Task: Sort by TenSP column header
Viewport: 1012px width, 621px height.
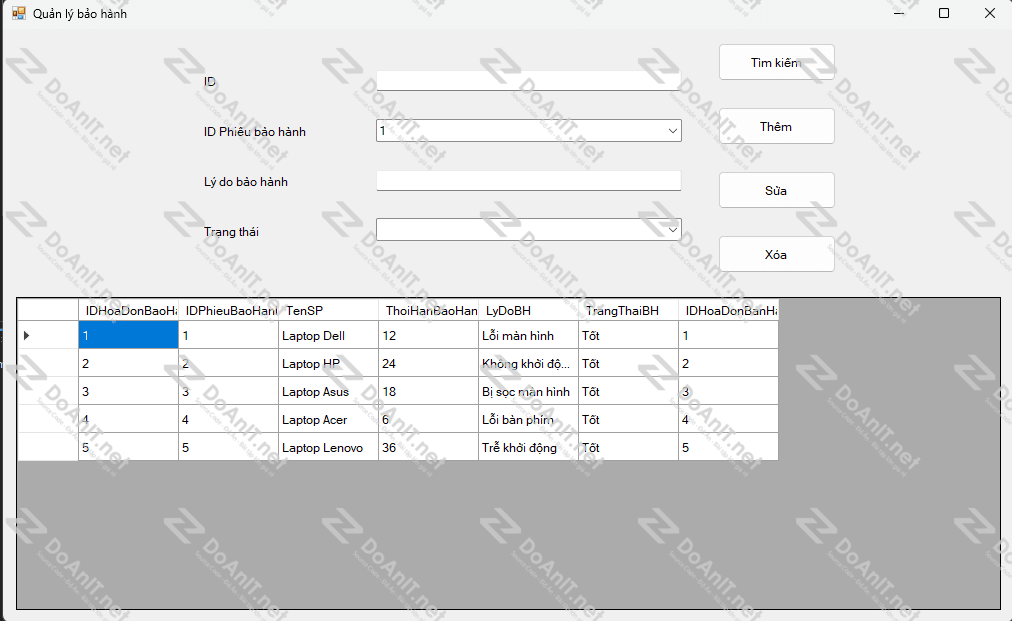Action: coord(328,311)
